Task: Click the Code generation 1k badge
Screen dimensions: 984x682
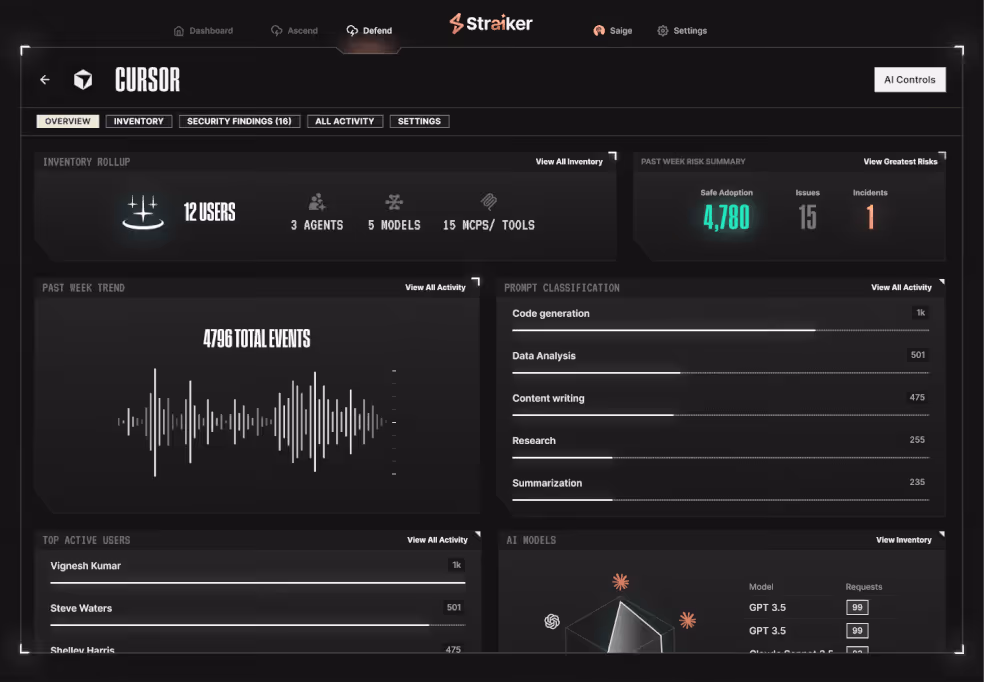Action: click(921, 313)
